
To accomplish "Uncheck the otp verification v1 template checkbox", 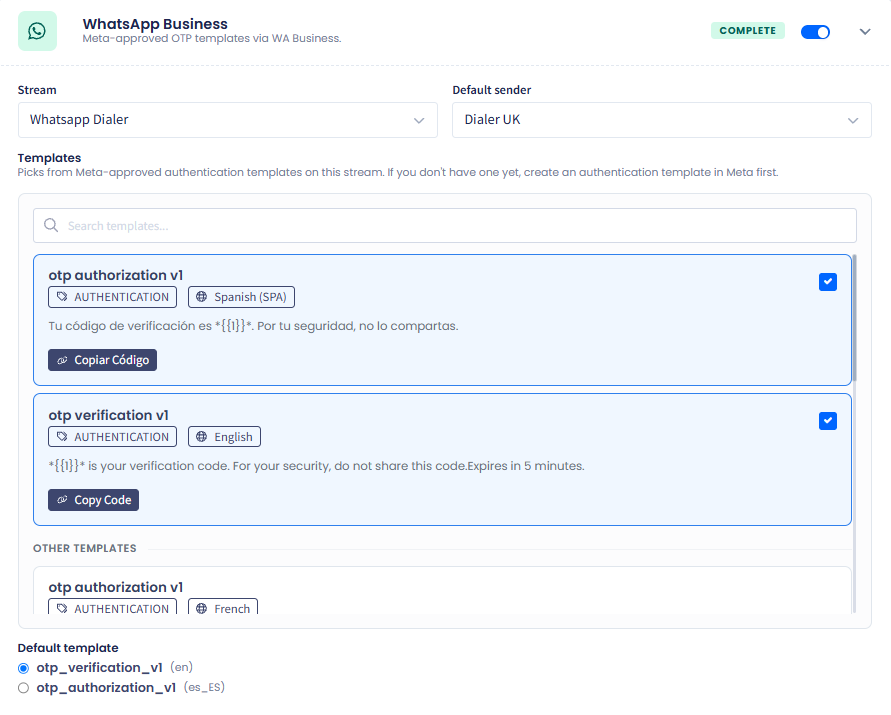I will click(827, 421).
